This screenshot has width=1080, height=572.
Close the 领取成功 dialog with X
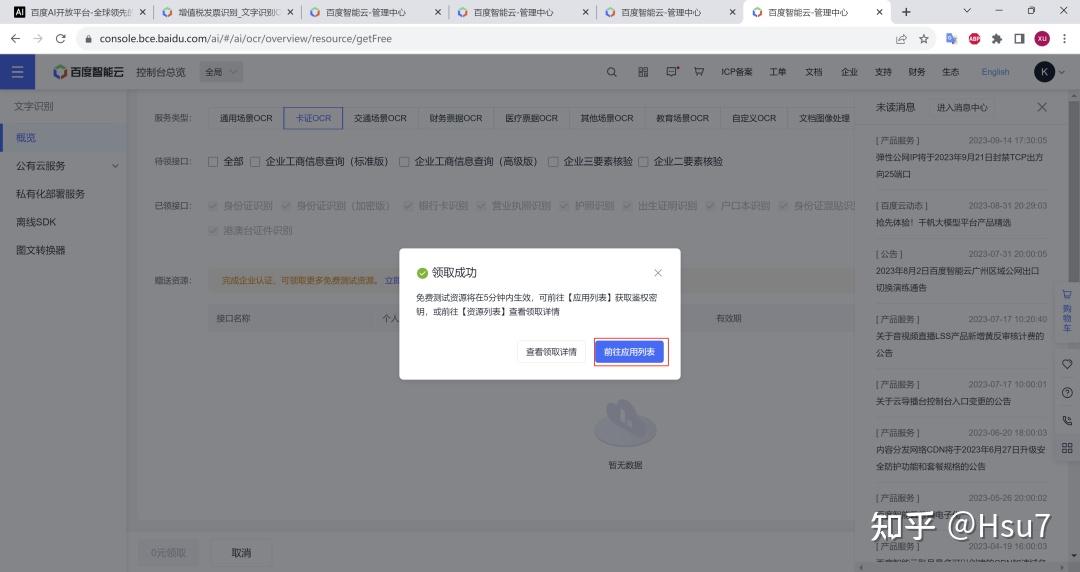658,273
